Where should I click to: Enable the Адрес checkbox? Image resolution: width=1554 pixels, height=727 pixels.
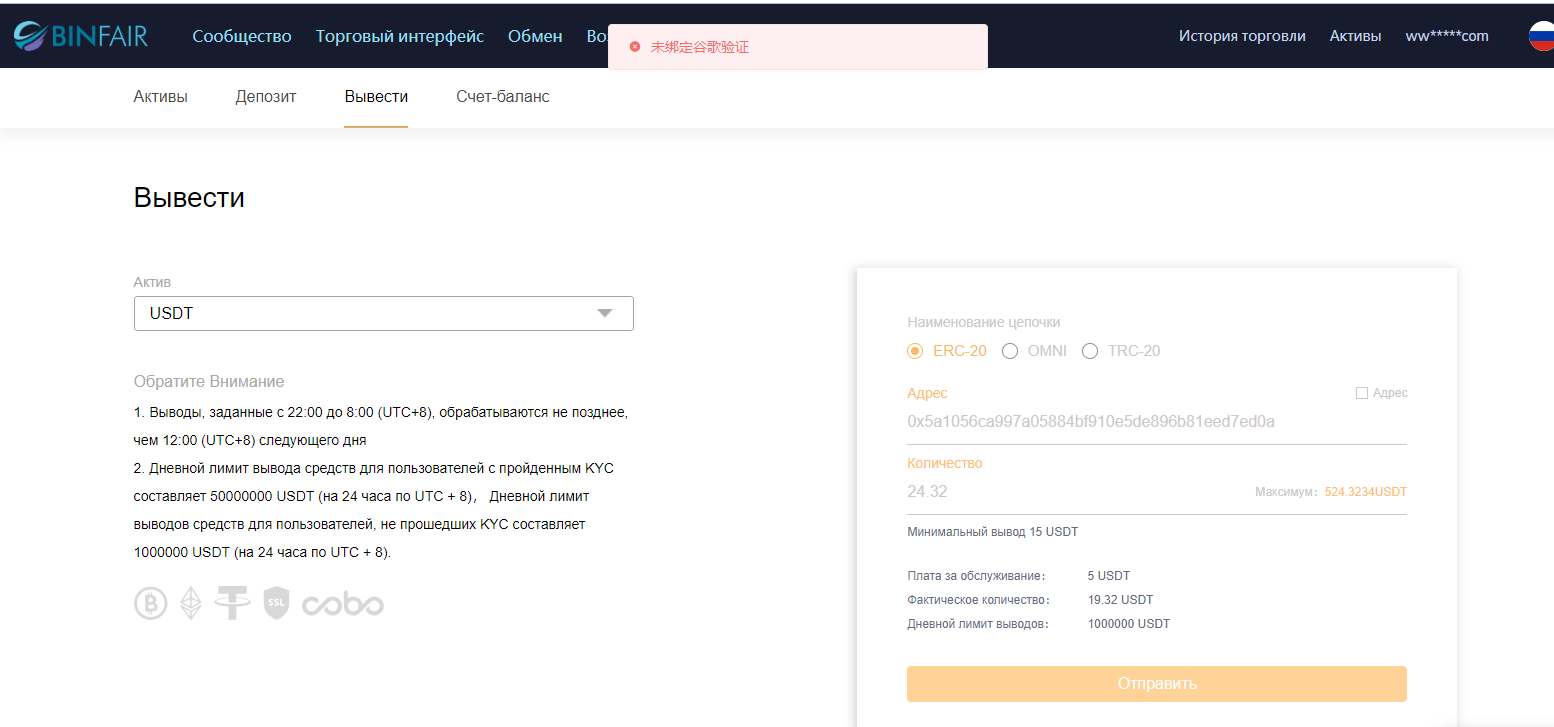click(x=1361, y=392)
